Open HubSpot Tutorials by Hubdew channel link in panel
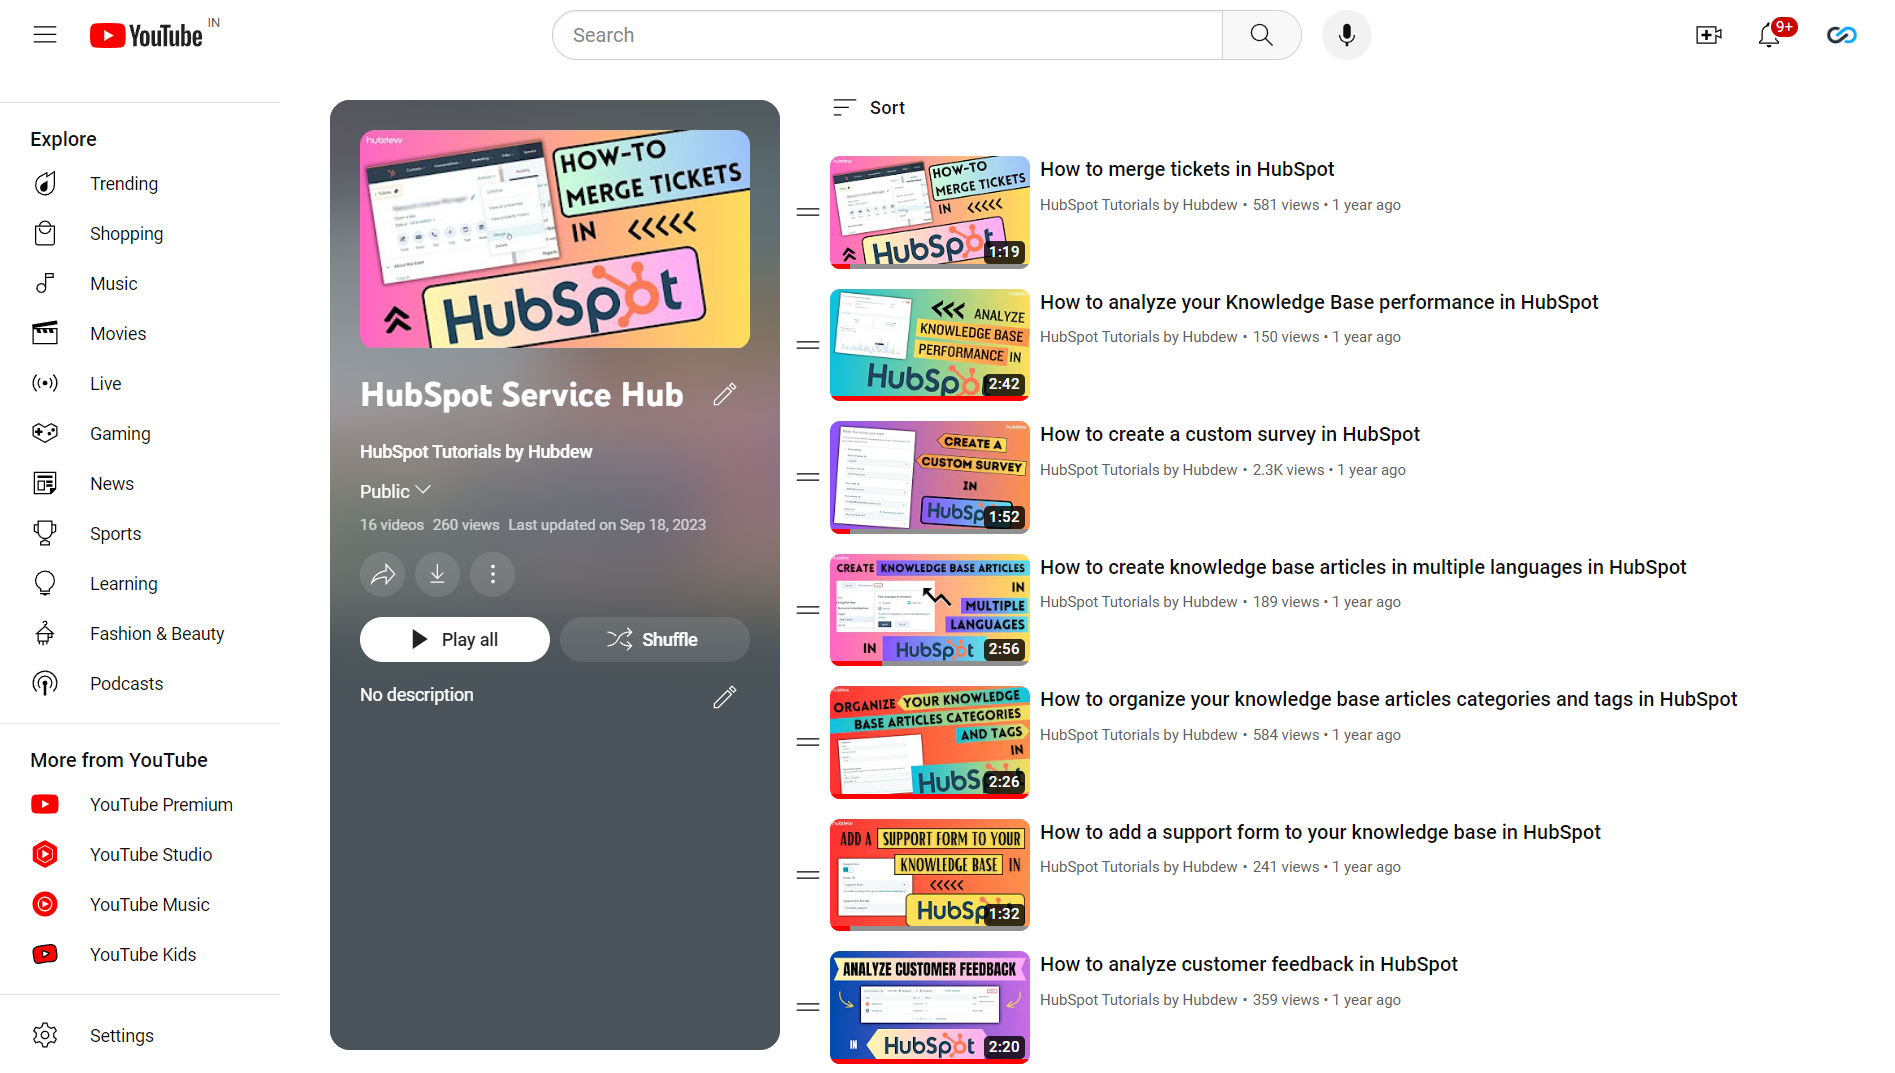1895x1073 pixels. [476, 451]
